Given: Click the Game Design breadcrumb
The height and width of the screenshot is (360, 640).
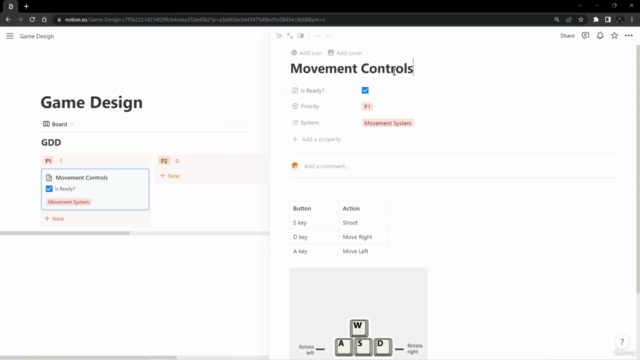Looking at the screenshot, I should (x=37, y=36).
